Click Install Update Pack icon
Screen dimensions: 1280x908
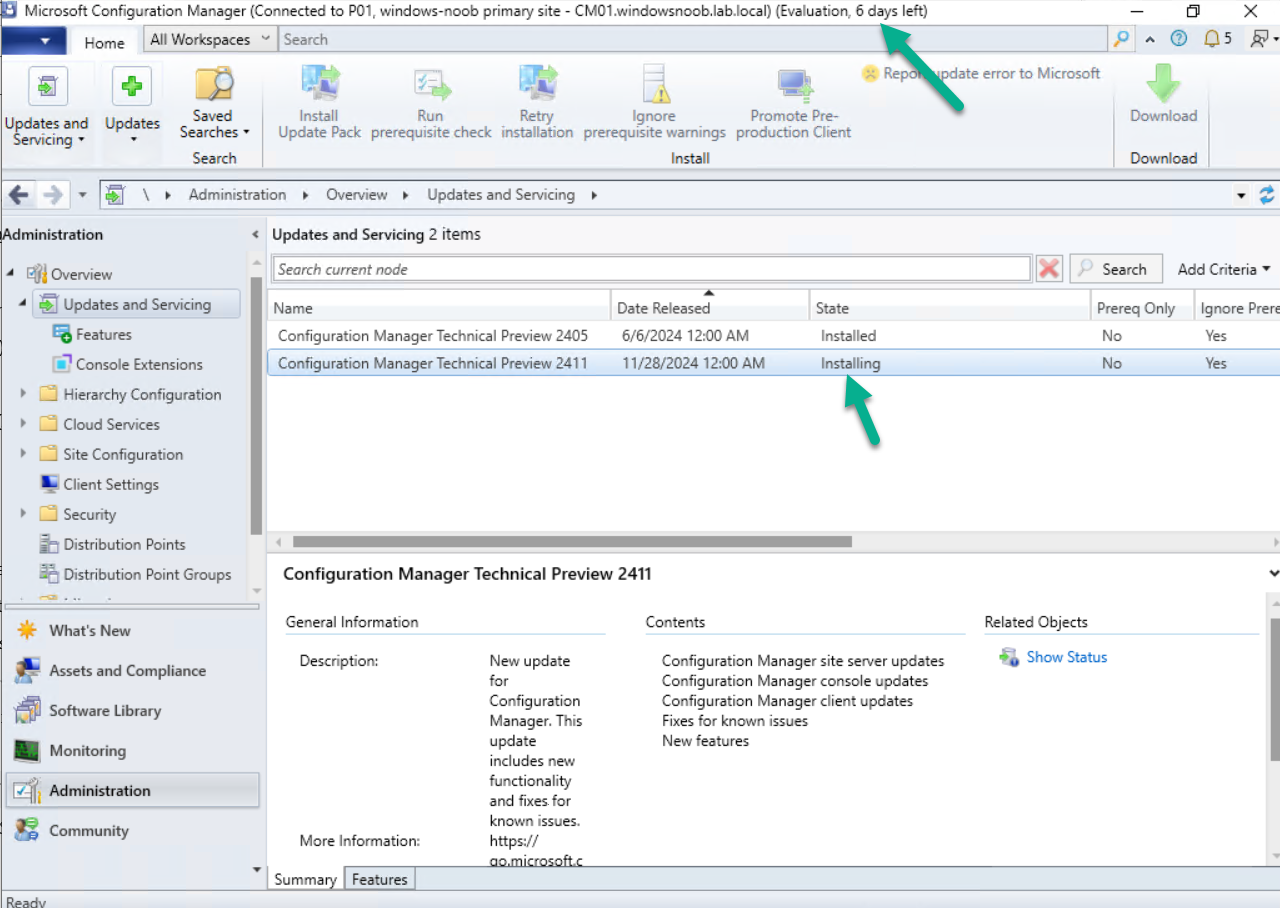(x=320, y=84)
